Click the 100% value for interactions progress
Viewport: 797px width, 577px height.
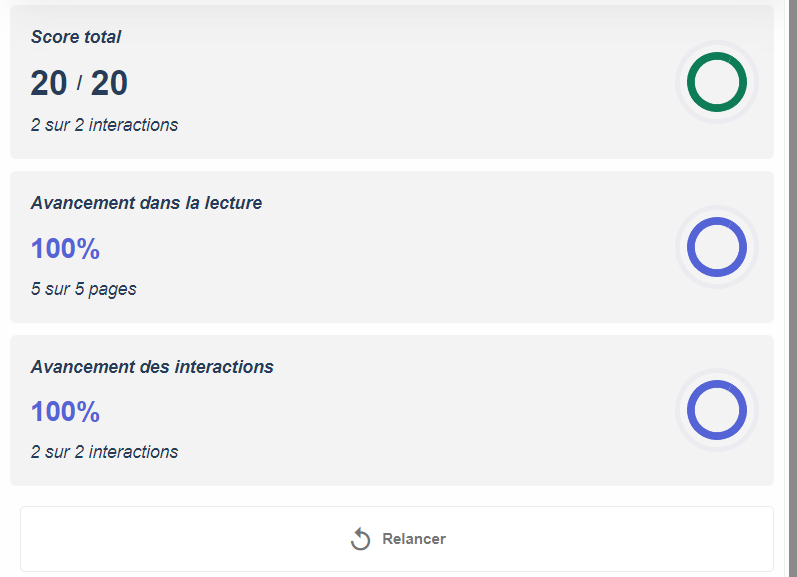[x=65, y=412]
